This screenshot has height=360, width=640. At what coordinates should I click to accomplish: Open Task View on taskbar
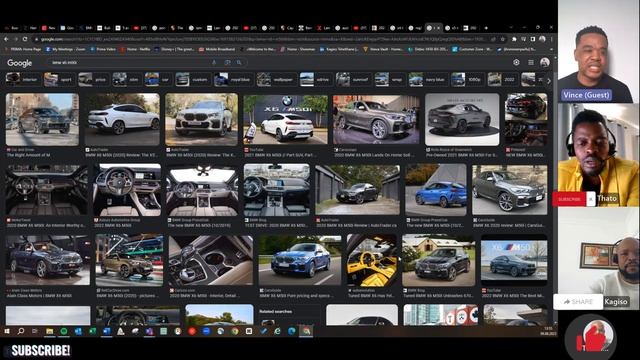[x=35, y=331]
